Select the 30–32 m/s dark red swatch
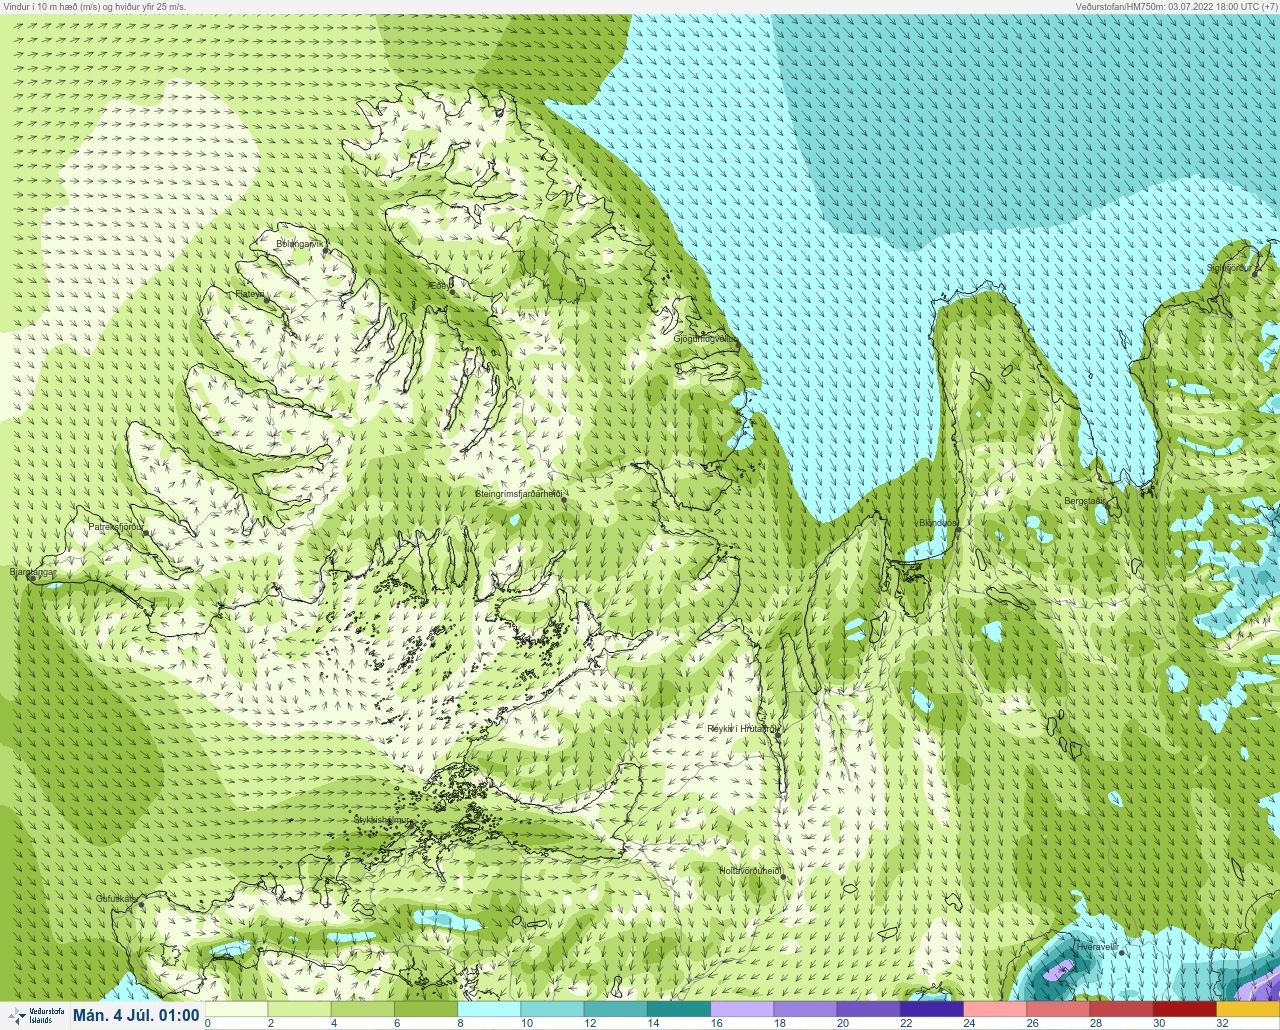Viewport: 1280px width, 1030px height. pos(1186,1009)
